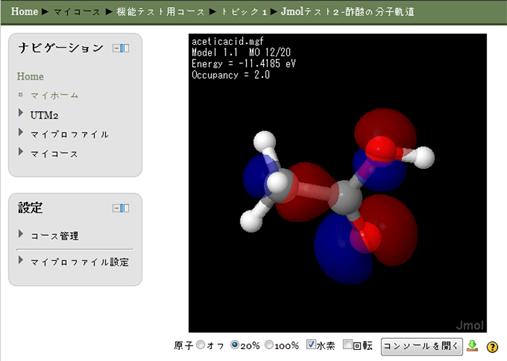Click the Model 1.1 MO 12/20 text

241,52
